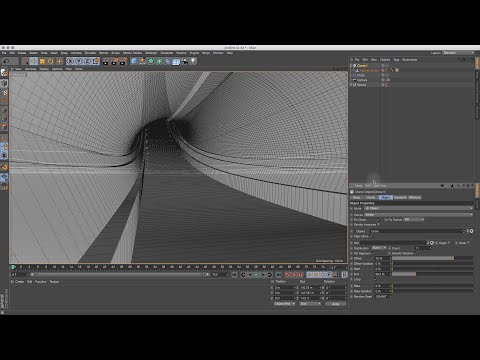Toggle the Render Instances checkbox
This screenshot has height=360, width=480.
click(379, 225)
